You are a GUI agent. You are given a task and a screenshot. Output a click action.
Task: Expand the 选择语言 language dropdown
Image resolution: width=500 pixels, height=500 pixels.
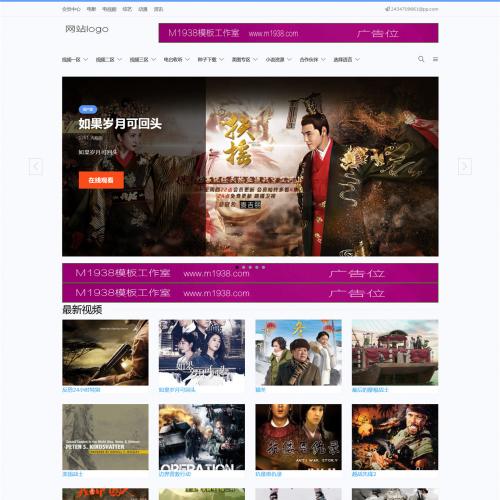click(347, 60)
